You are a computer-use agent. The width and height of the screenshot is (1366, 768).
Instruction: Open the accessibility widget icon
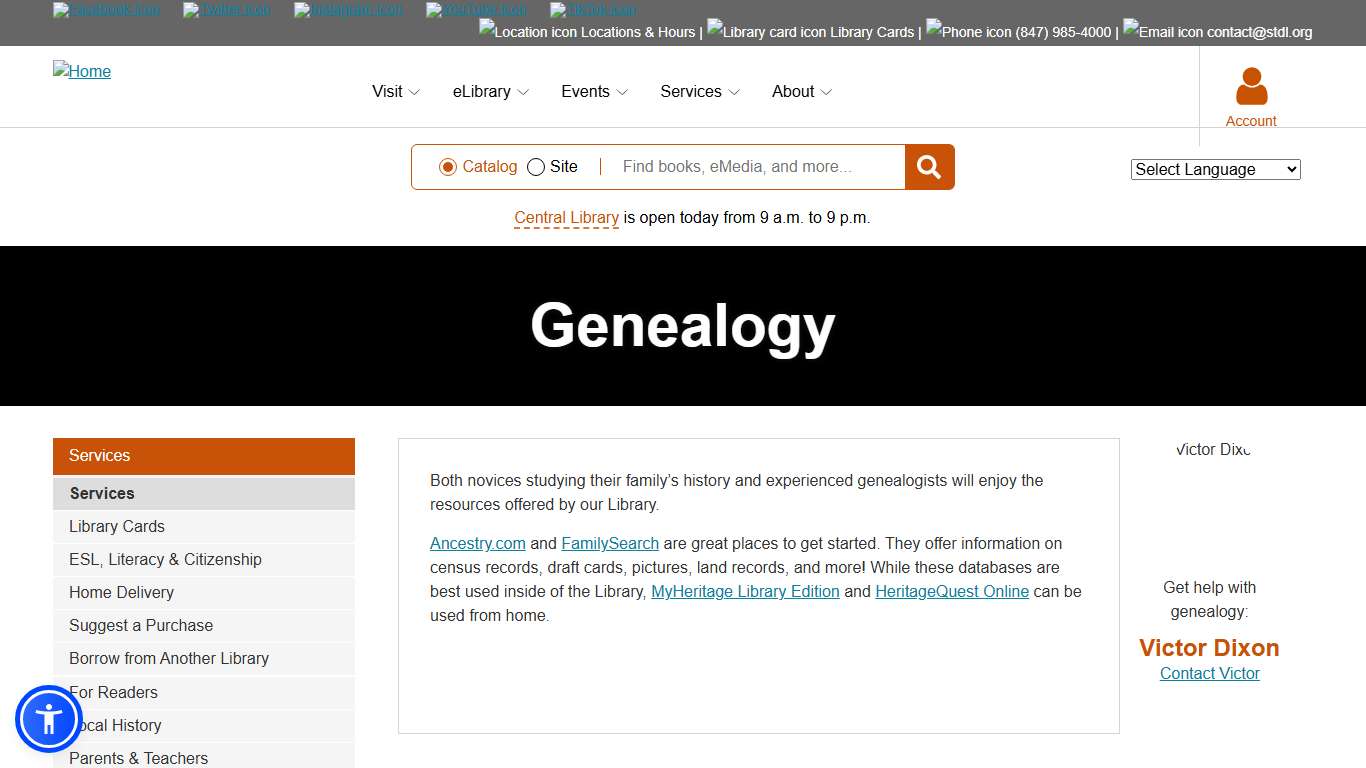click(x=48, y=718)
